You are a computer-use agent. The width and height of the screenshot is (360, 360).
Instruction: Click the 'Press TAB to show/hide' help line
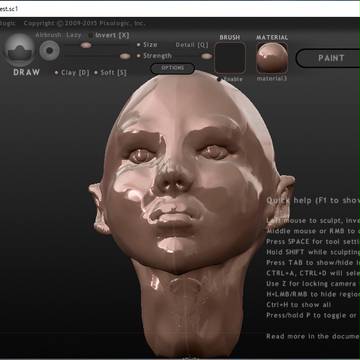[x=313, y=262]
